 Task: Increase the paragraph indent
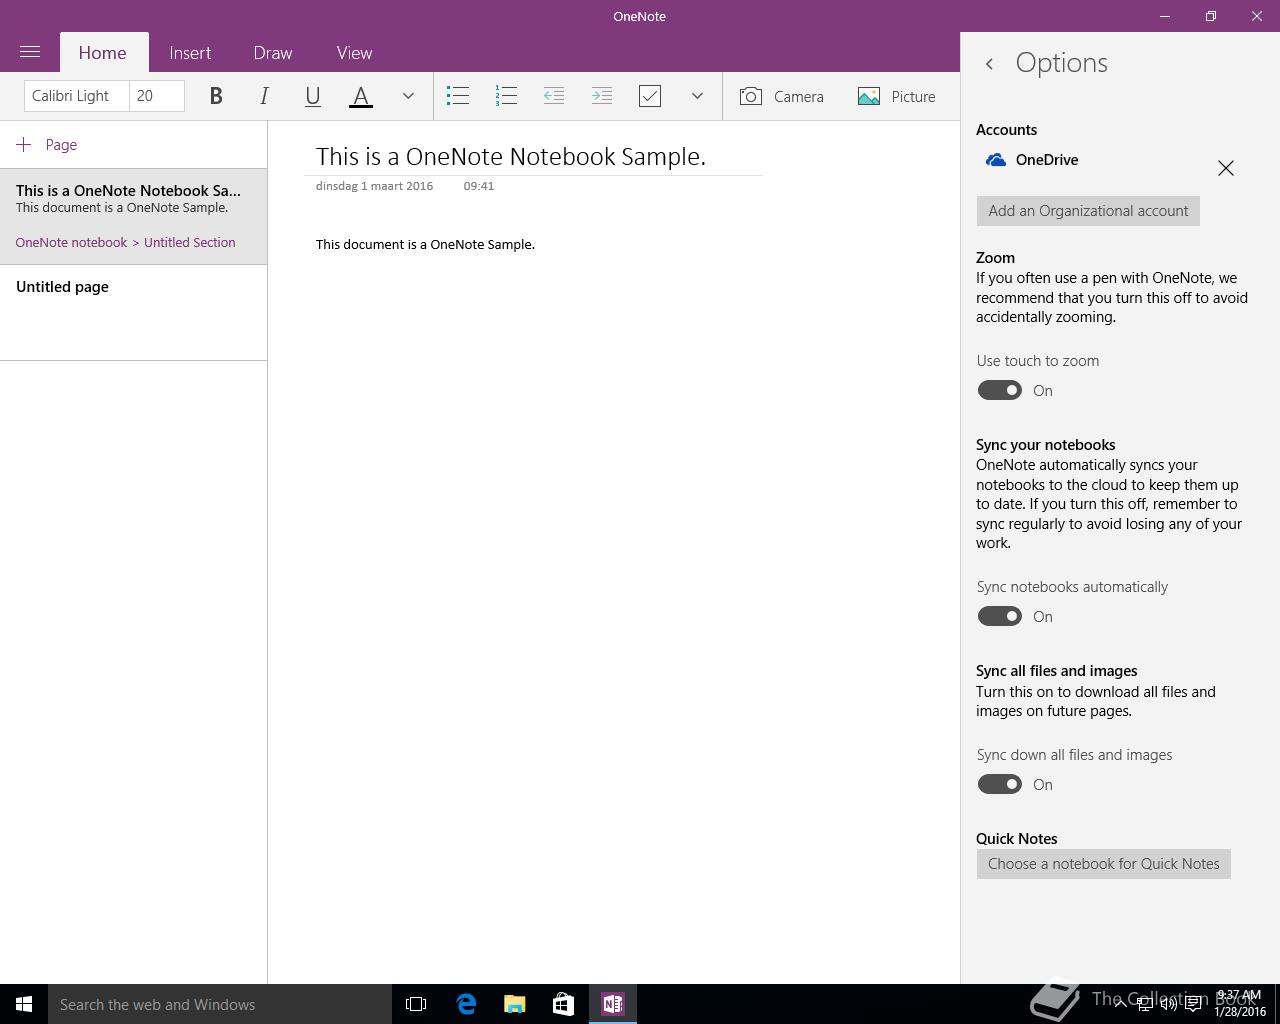tap(602, 96)
